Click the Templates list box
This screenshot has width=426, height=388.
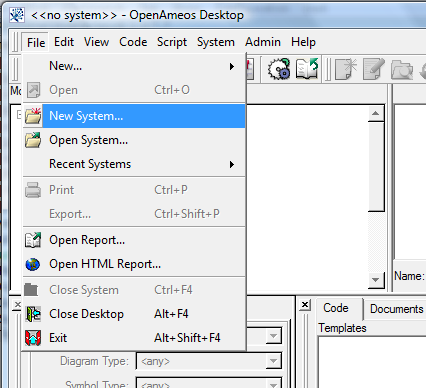point(372,362)
